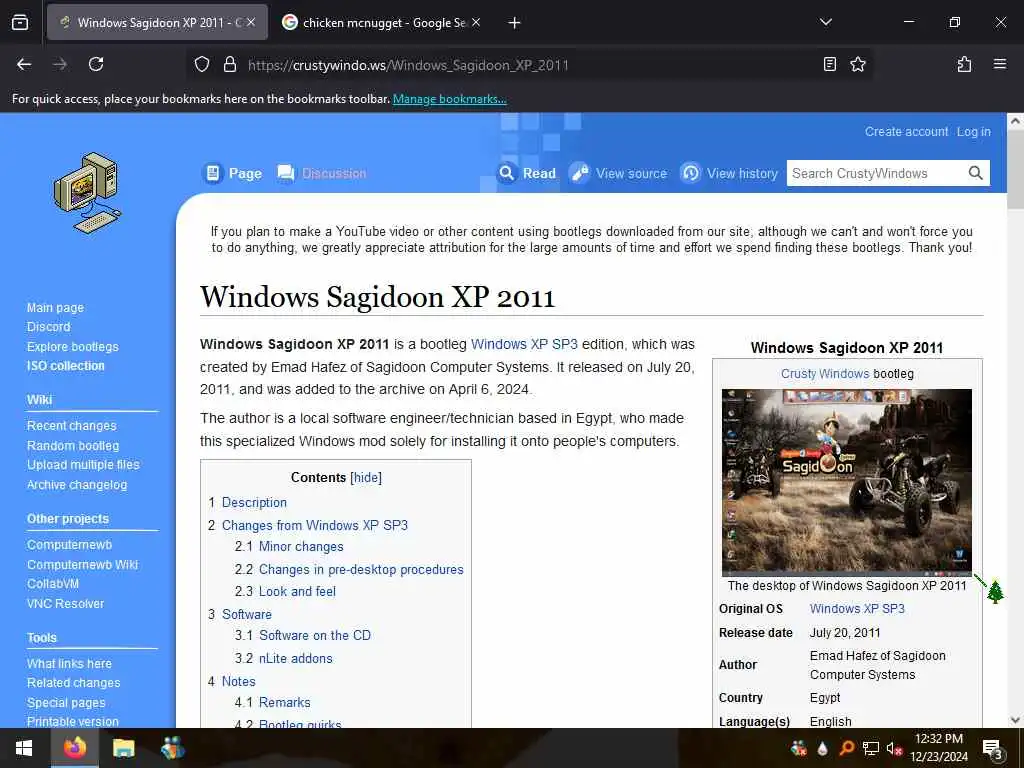Screen dimensions: 1024x768
Task: Click Log in link
Action: click(973, 131)
